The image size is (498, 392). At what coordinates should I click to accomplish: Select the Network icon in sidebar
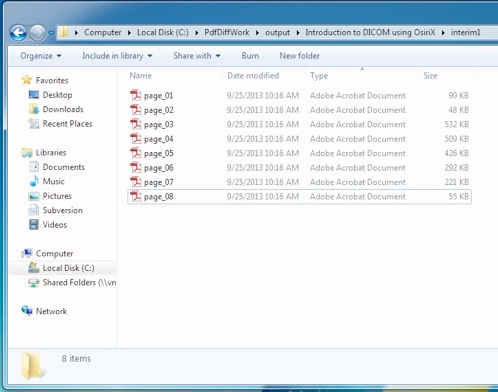click(x=27, y=311)
